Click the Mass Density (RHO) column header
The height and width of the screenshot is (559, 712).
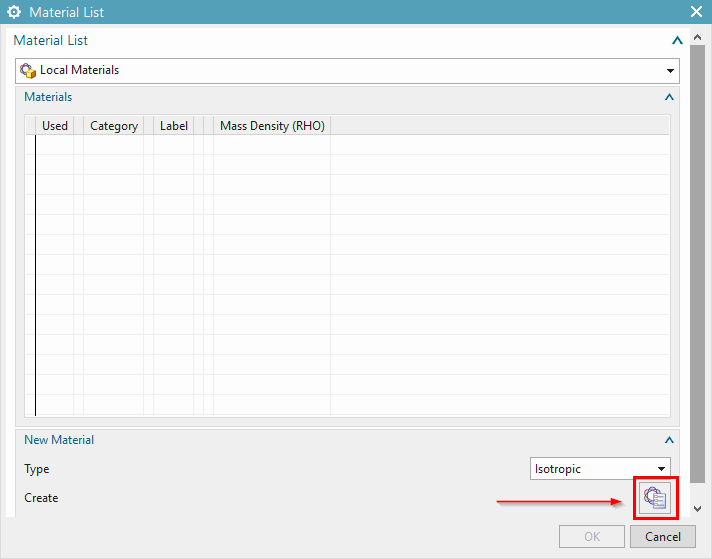[272, 126]
